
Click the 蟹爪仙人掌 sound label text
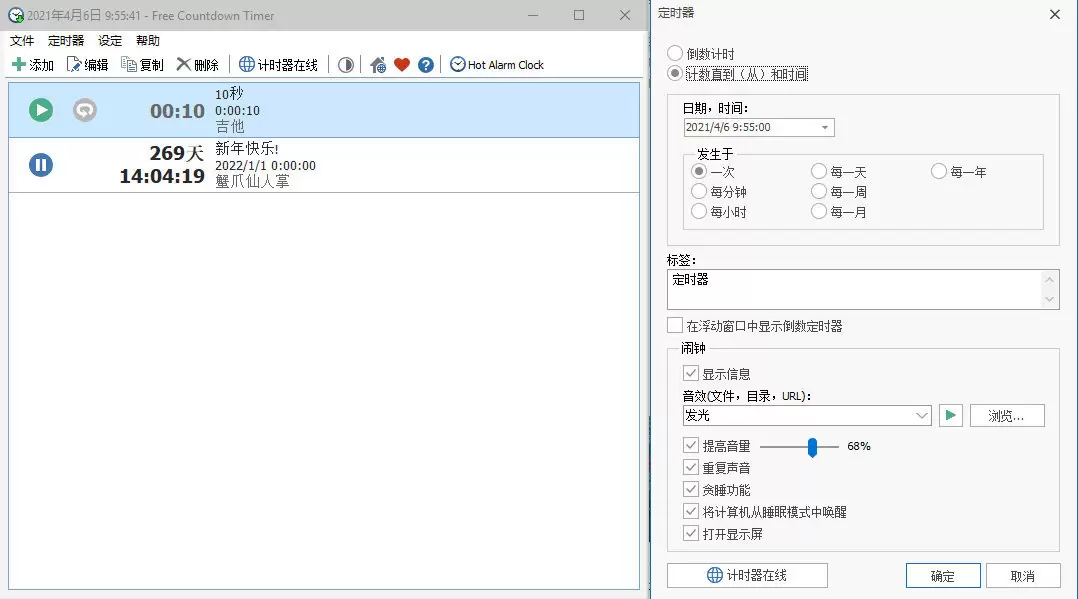point(252,182)
